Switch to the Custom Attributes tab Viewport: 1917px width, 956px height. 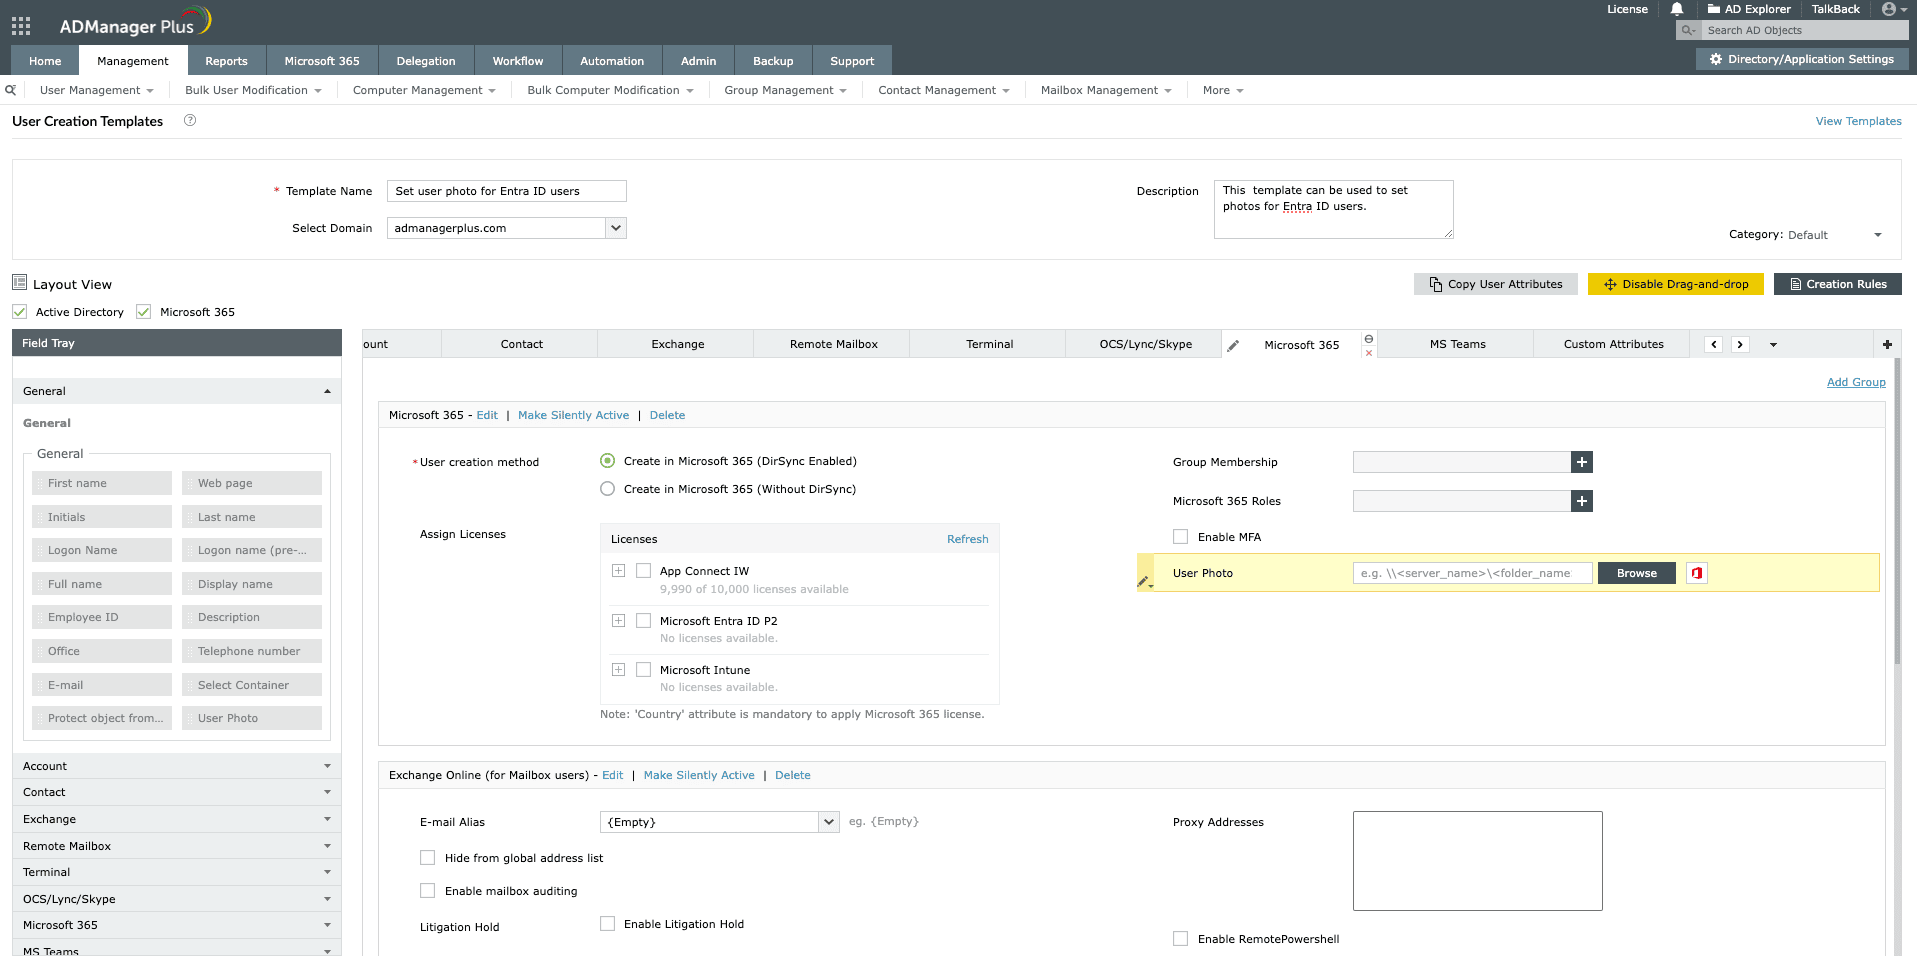[1613, 344]
